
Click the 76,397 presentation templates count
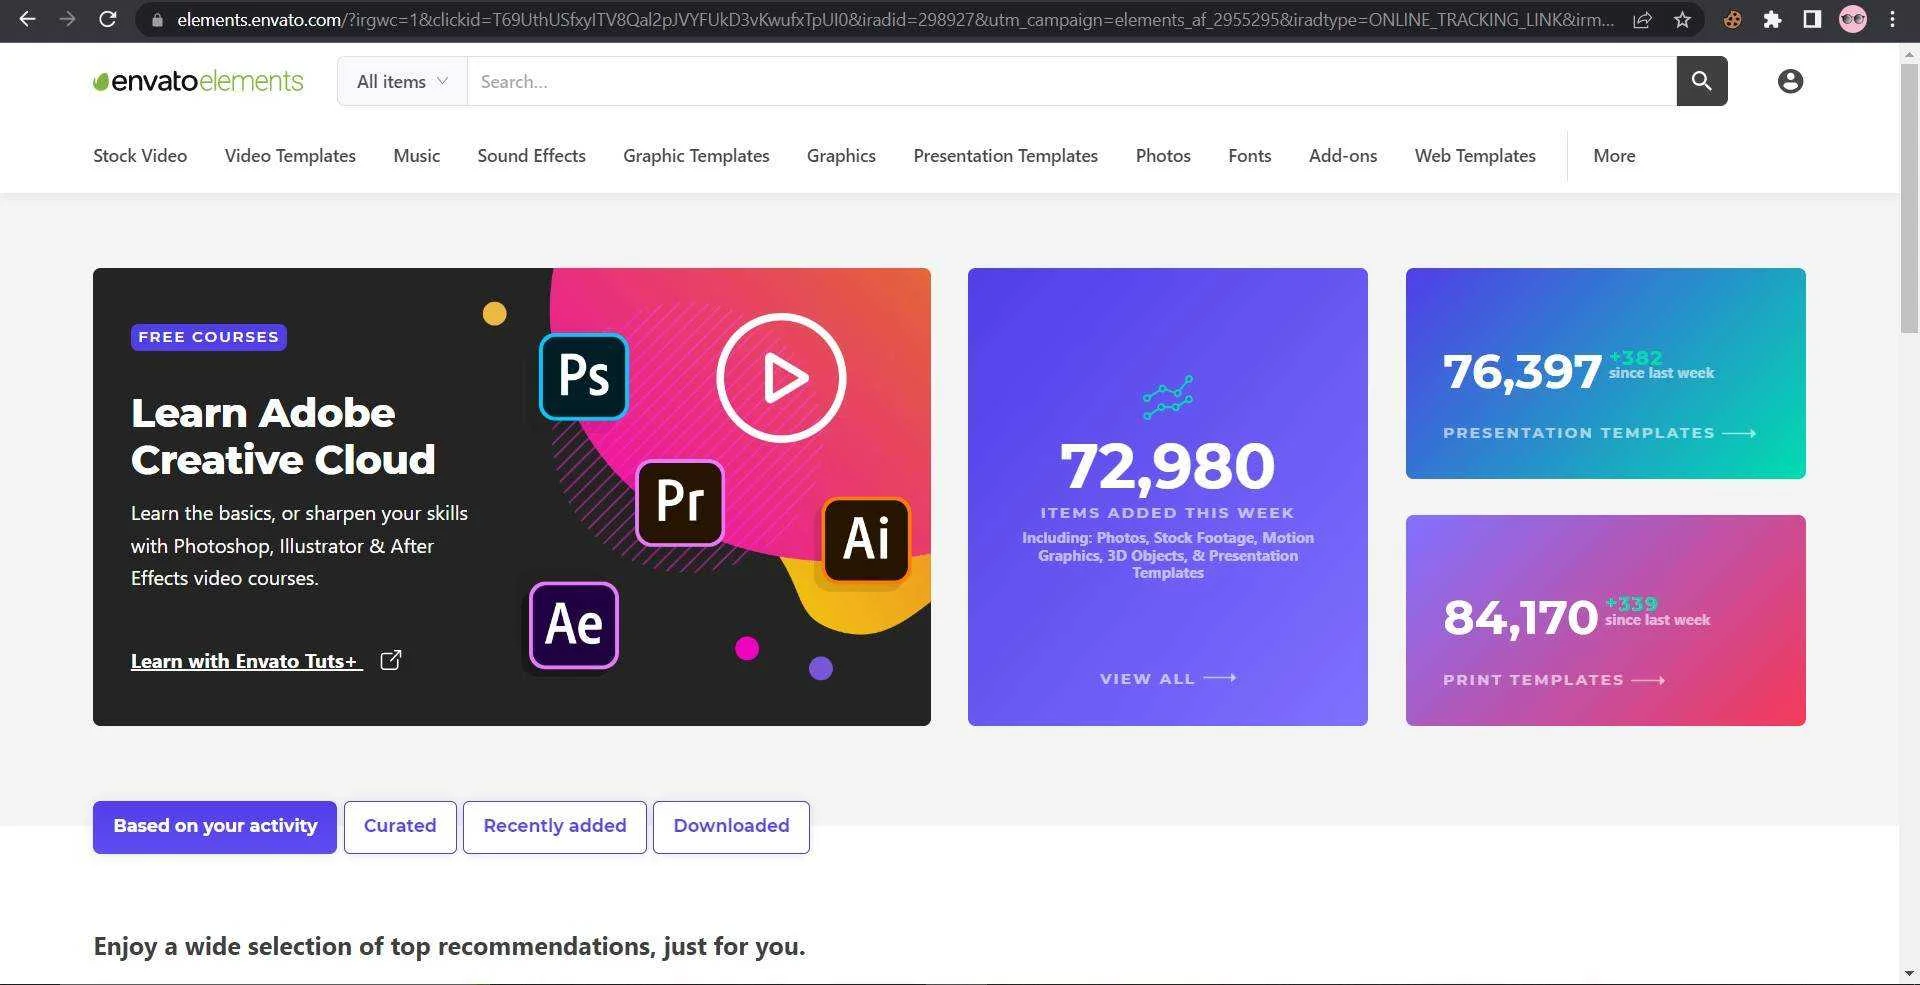pos(1522,372)
